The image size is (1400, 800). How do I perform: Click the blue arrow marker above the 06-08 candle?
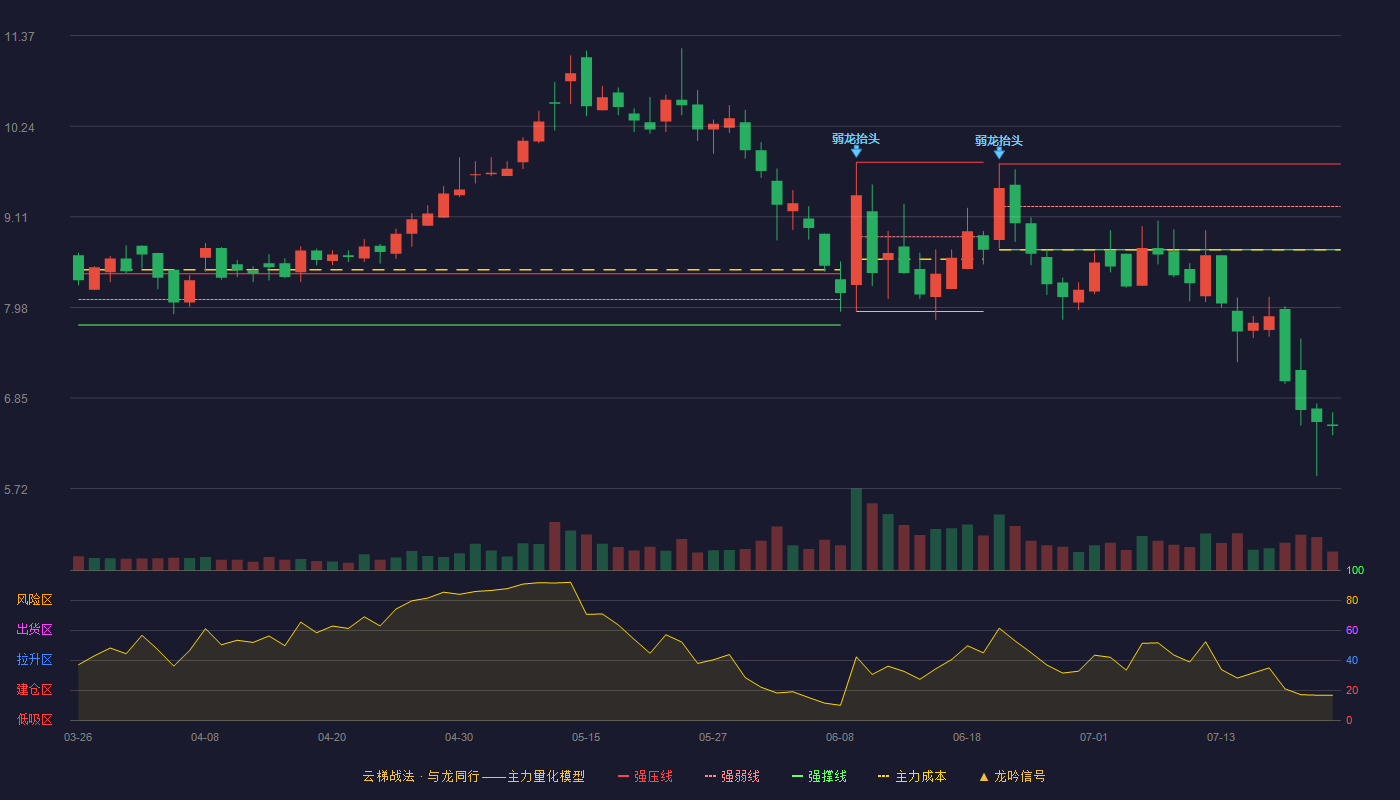pos(856,152)
